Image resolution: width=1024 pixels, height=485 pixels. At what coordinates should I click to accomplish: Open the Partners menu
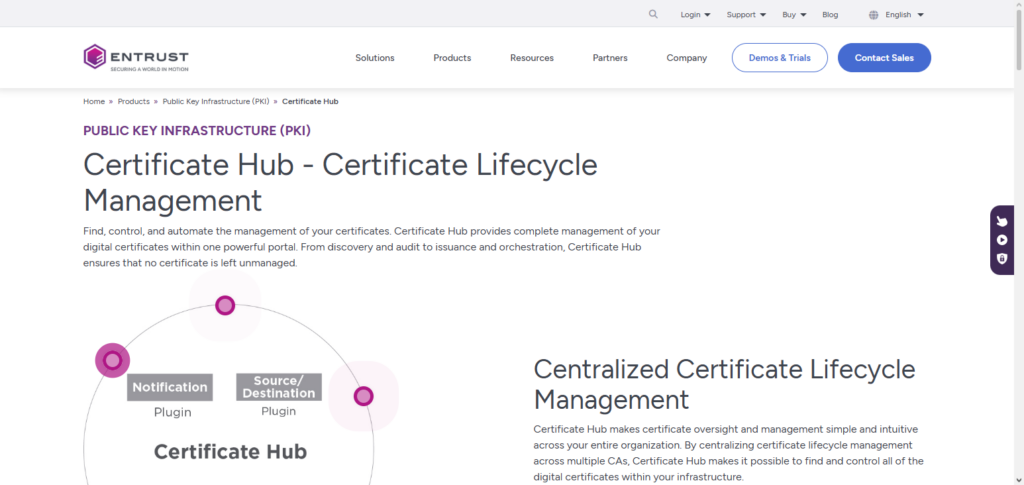coord(610,57)
